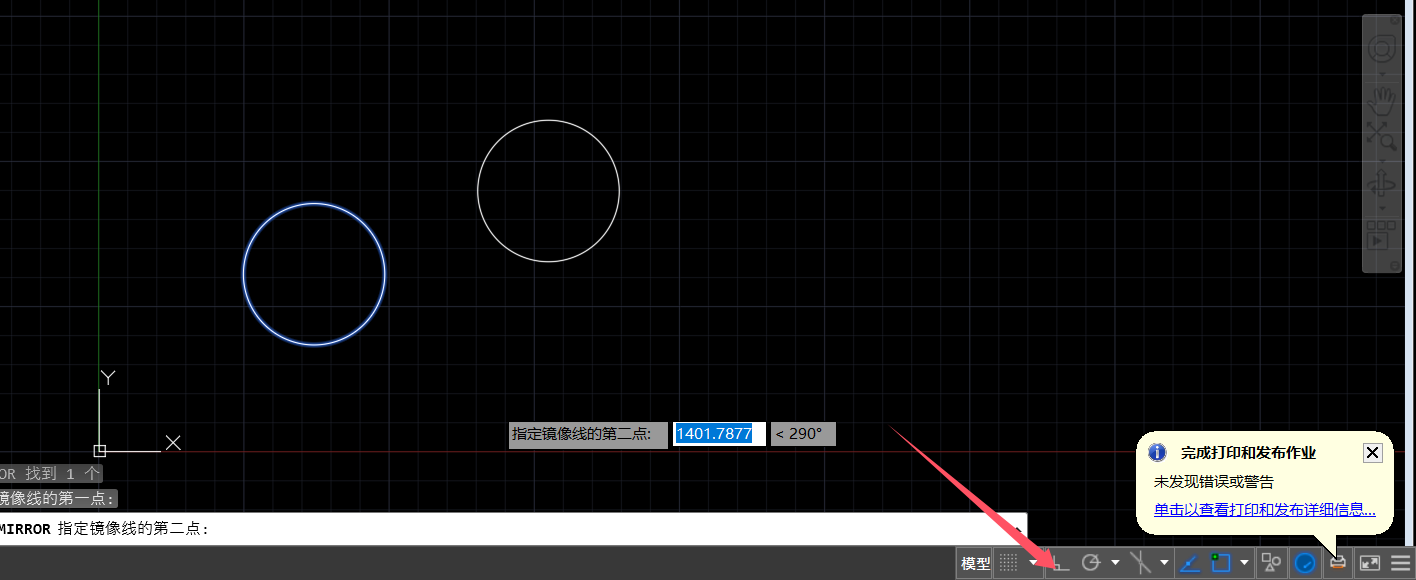Click the mirror line distance input 1401.7877

[719, 434]
